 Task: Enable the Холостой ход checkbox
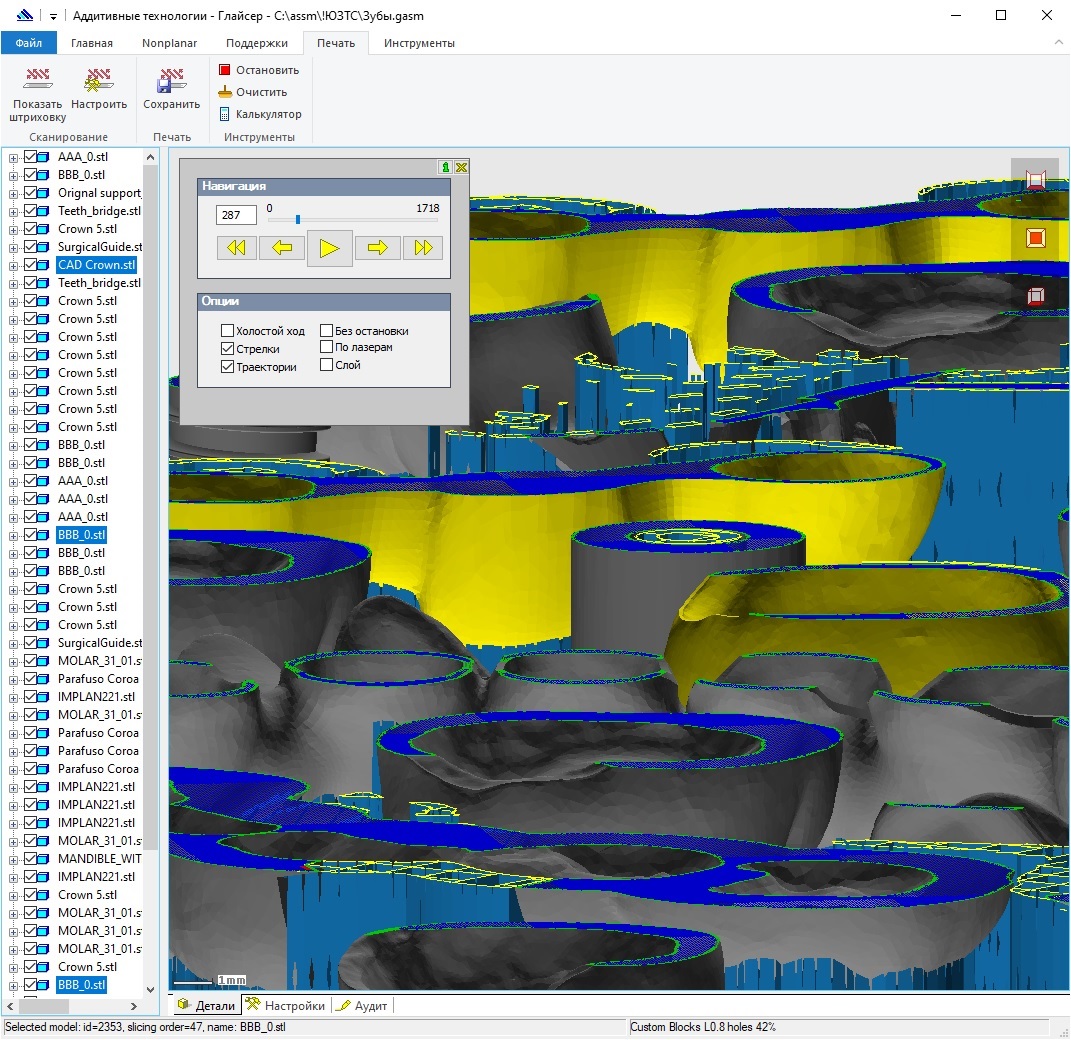[227, 331]
